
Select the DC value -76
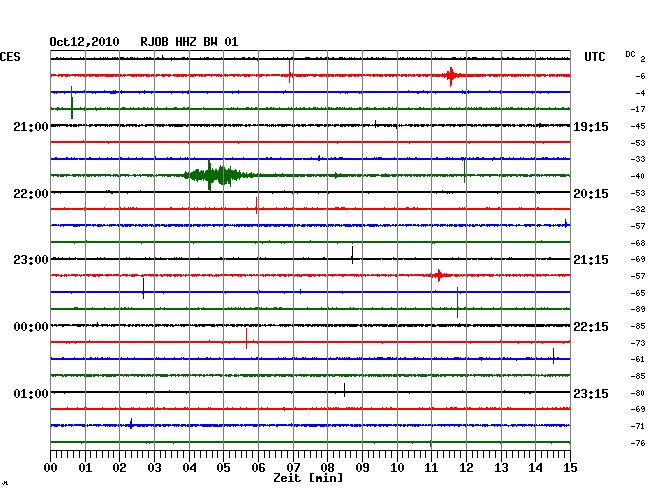tap(638, 443)
